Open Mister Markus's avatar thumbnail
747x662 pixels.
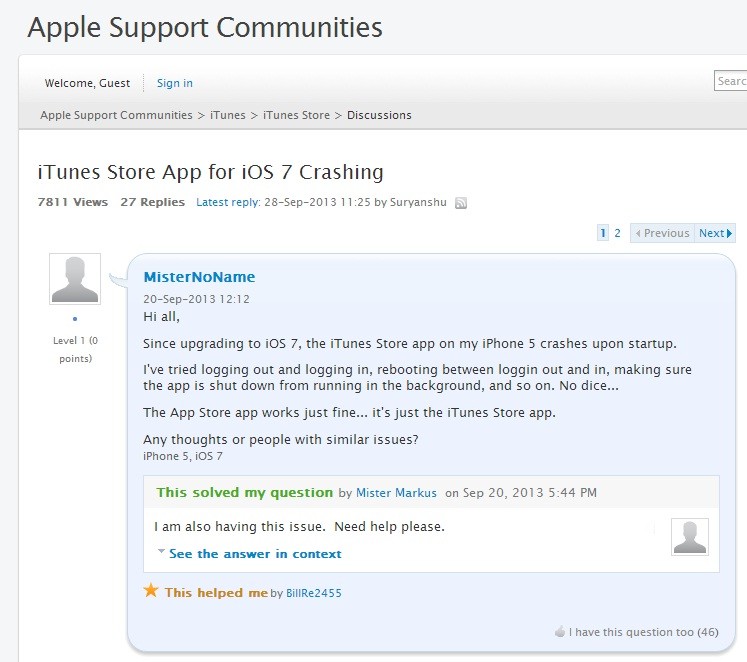click(689, 537)
